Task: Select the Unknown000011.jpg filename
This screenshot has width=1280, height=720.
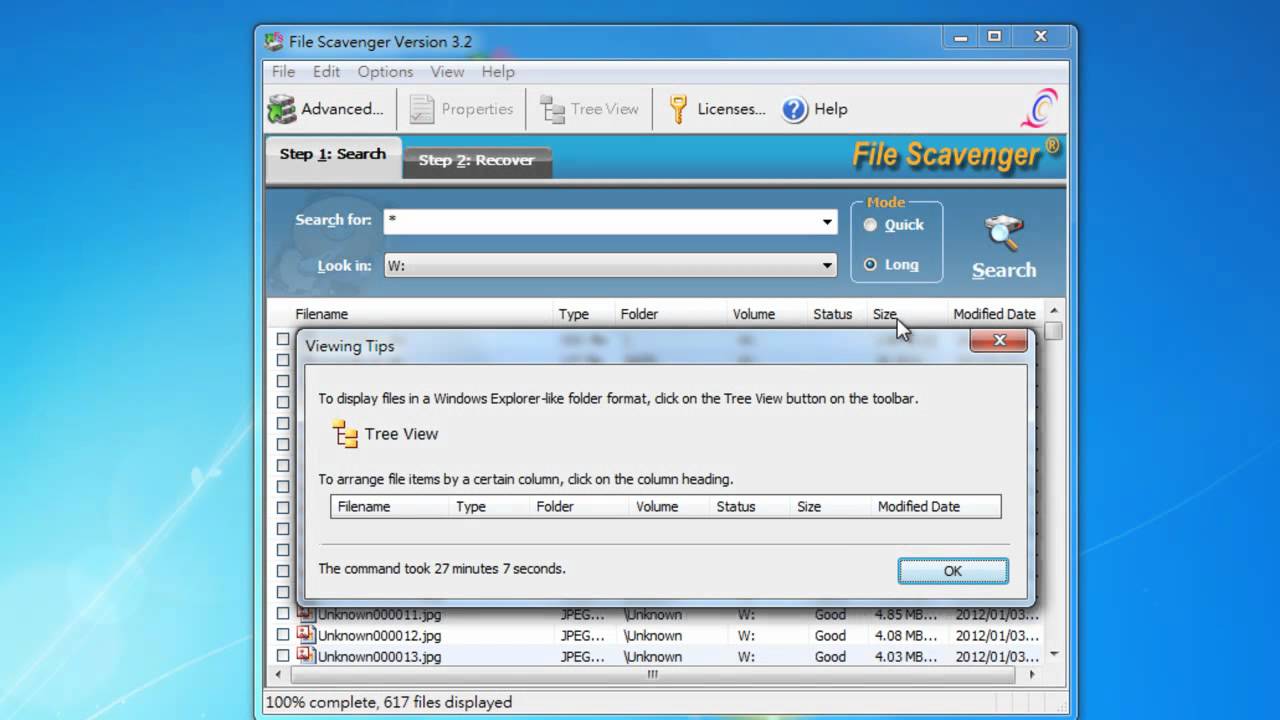Action: pos(379,614)
